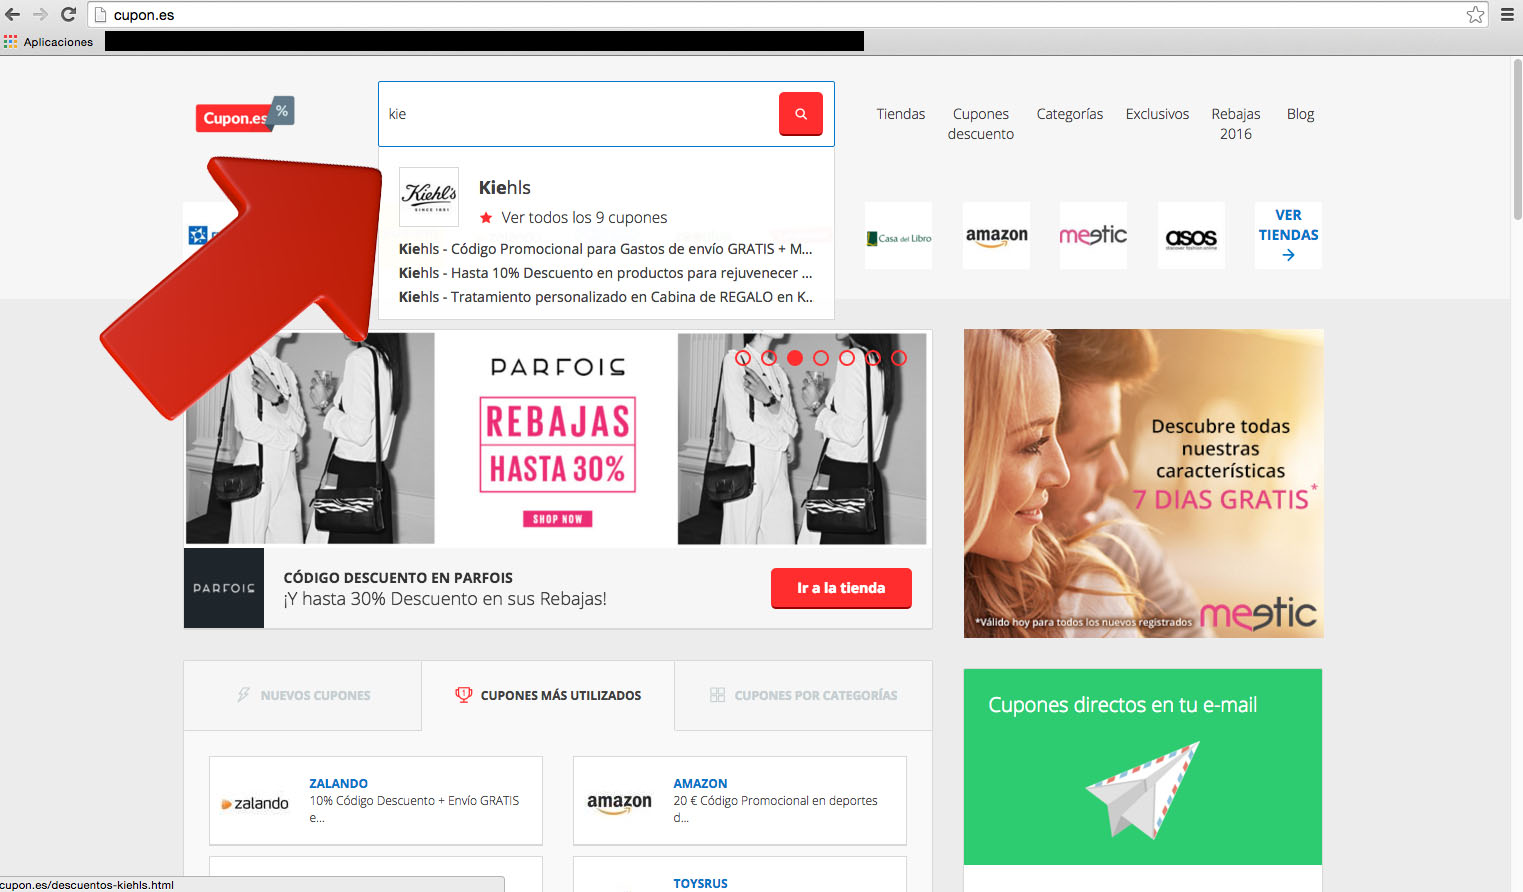Open Cupones descuento in the navigation
The width and height of the screenshot is (1523, 892).
(981, 124)
